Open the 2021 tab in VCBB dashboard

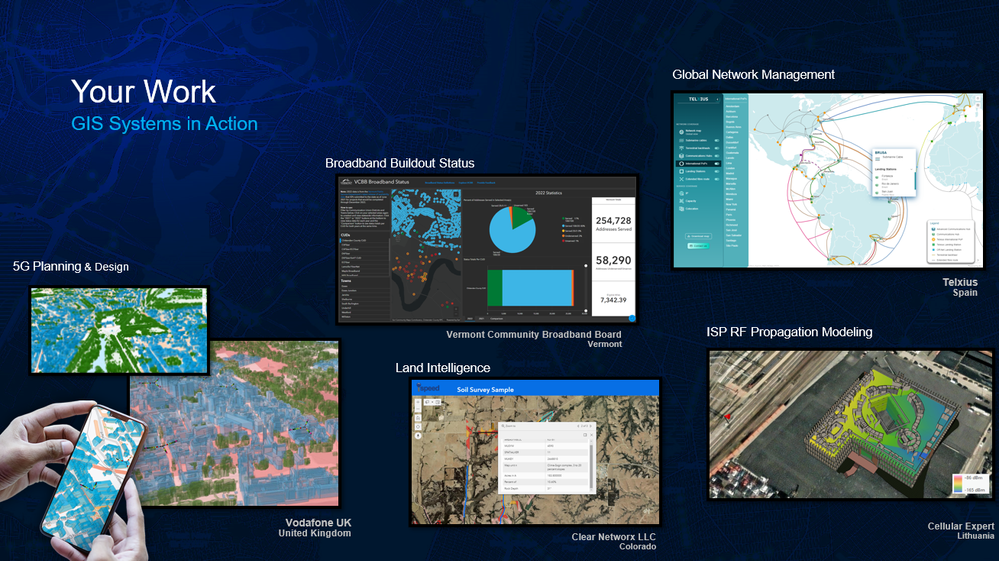[481, 318]
